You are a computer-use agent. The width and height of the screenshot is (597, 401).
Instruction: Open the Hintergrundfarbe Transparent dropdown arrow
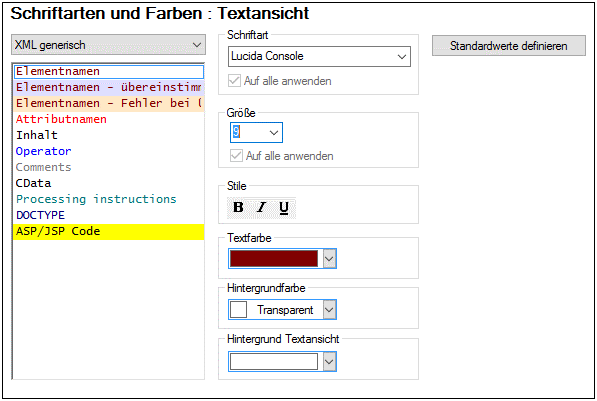click(x=329, y=310)
